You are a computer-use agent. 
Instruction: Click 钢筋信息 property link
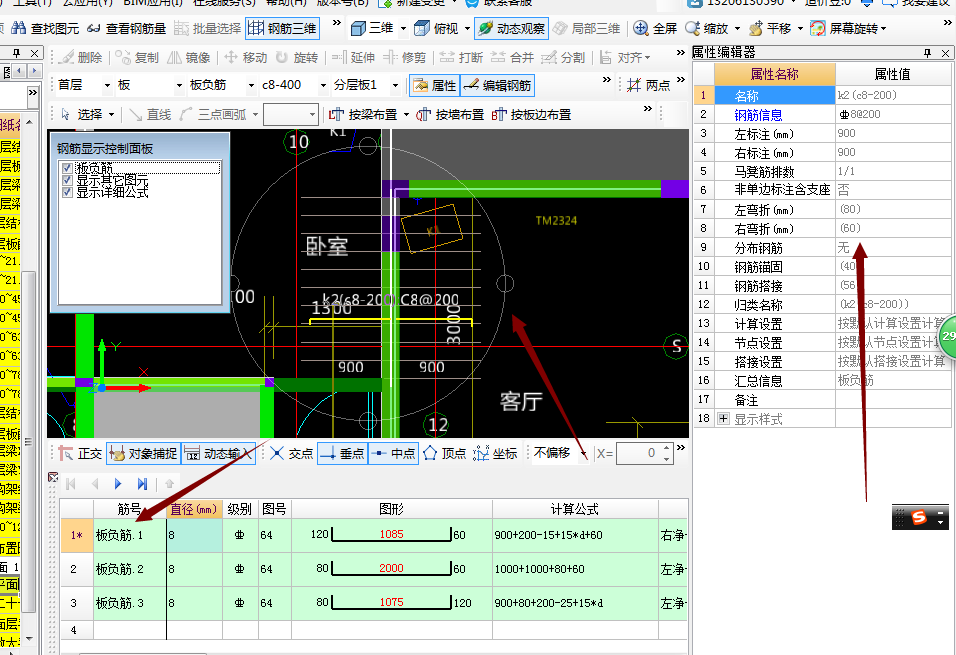tap(758, 115)
